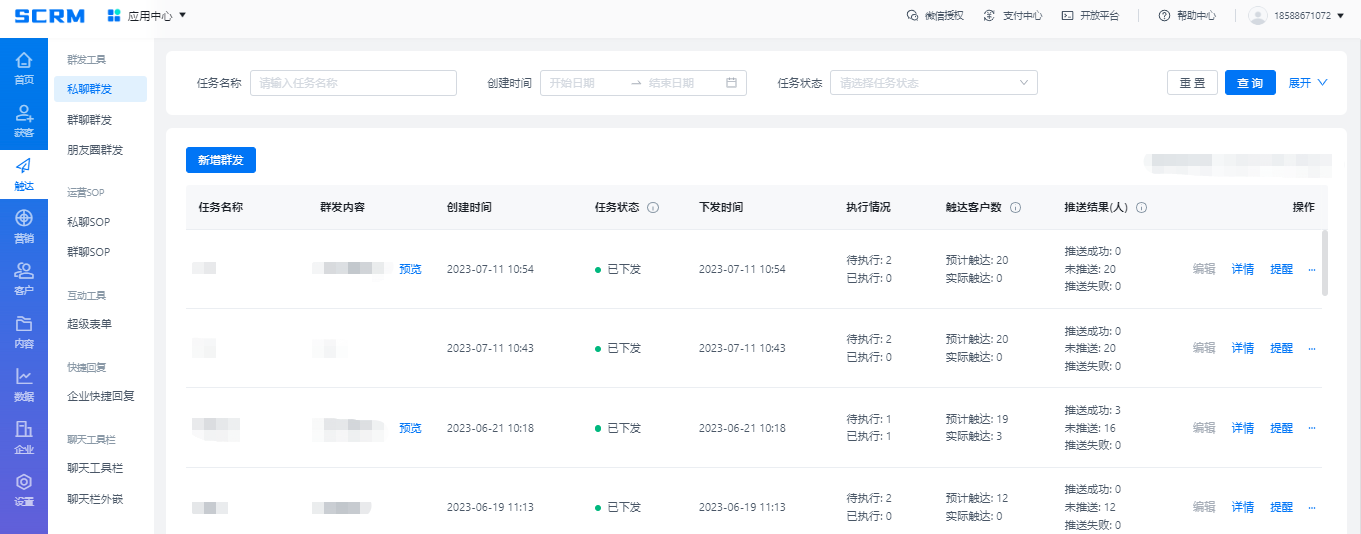Open the 营销 marketing sidebar icon

click(x=23, y=226)
